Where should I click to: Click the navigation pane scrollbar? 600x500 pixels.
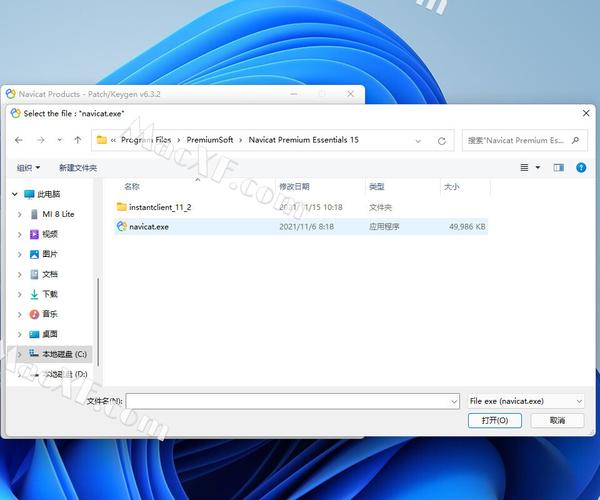[x=98, y=321]
